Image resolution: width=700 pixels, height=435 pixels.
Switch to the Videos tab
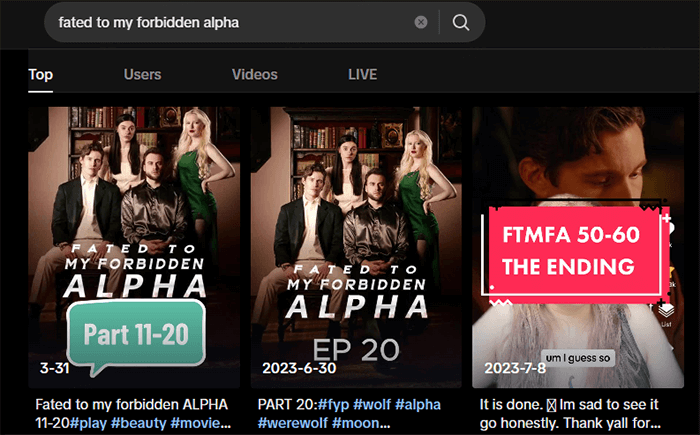(x=254, y=75)
